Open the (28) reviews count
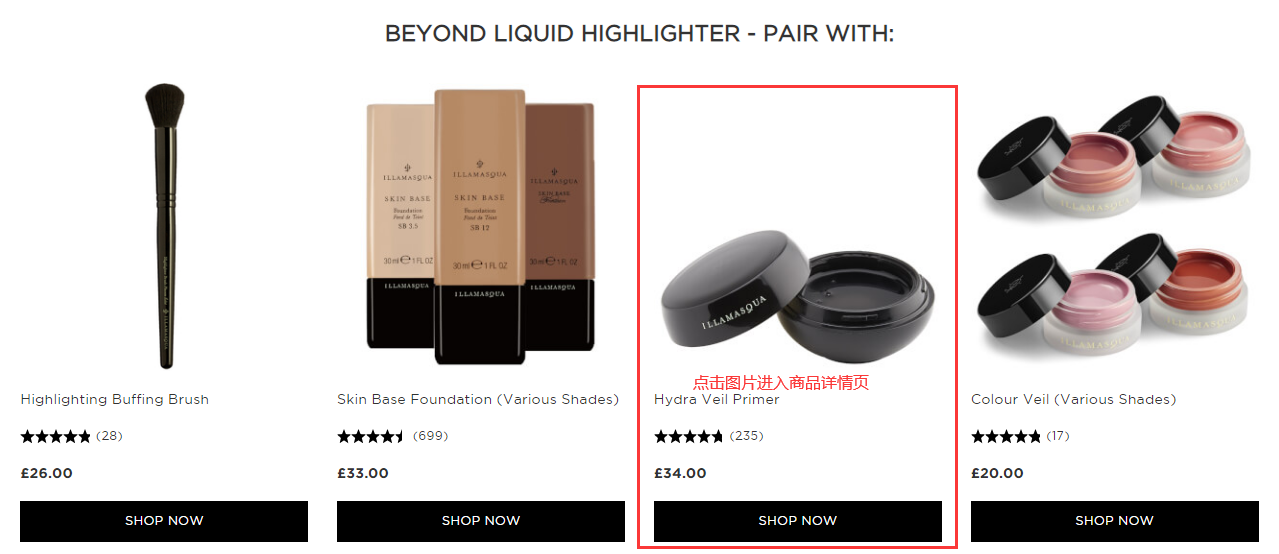Screen dimensions: 1279x554 pyautogui.click(x=109, y=436)
